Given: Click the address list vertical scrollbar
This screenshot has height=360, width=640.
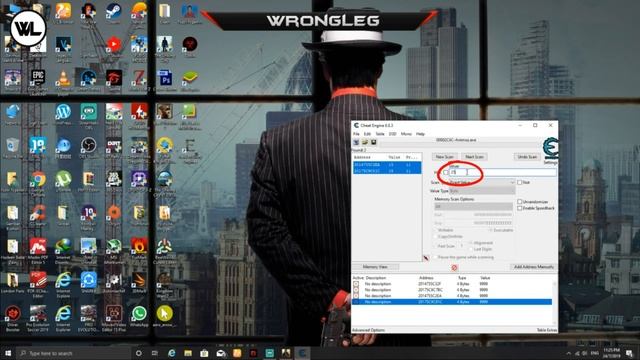Looking at the screenshot, I should 555,302.
